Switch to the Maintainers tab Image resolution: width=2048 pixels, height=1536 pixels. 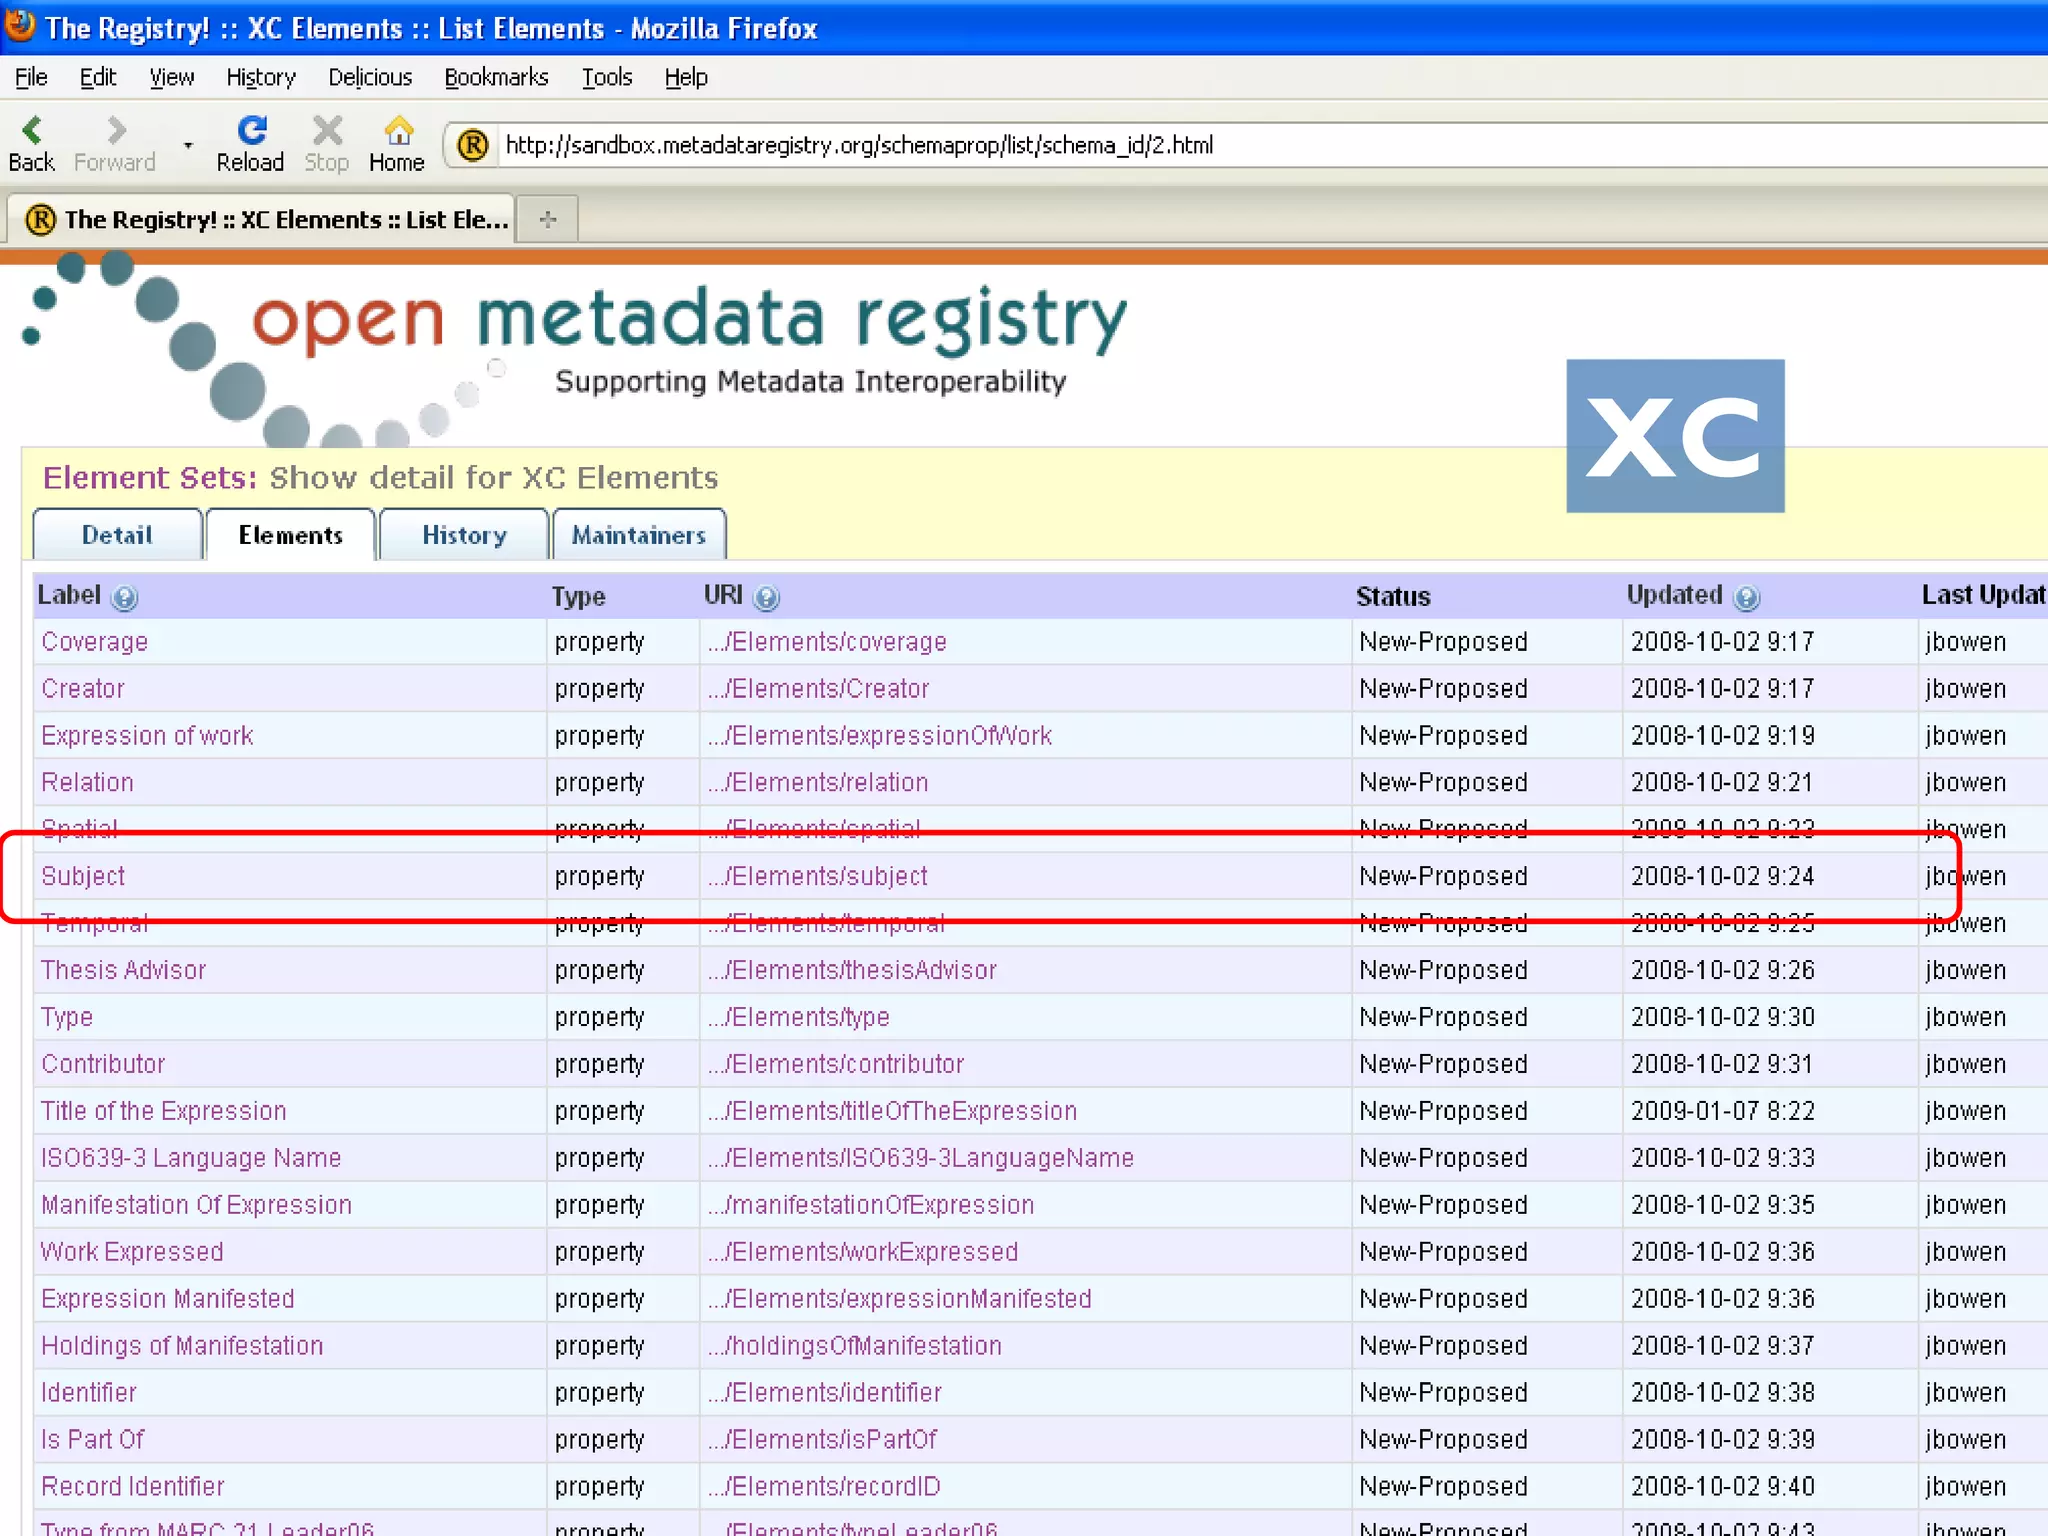(x=638, y=535)
